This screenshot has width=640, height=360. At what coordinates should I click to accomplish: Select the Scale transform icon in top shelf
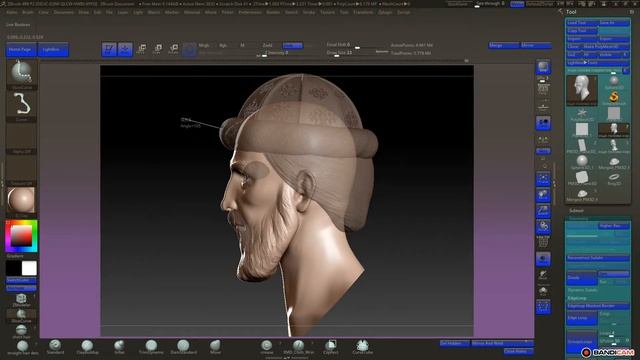(158, 49)
